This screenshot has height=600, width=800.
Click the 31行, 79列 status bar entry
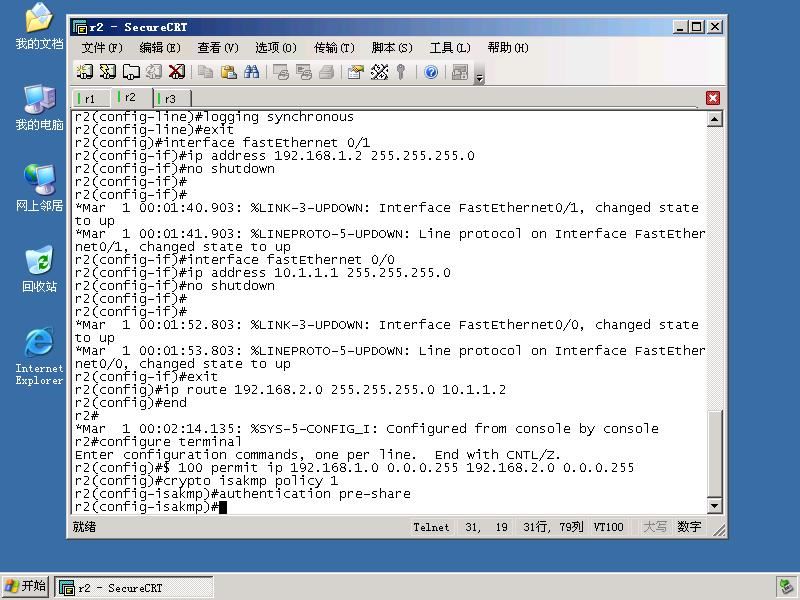pos(553,528)
